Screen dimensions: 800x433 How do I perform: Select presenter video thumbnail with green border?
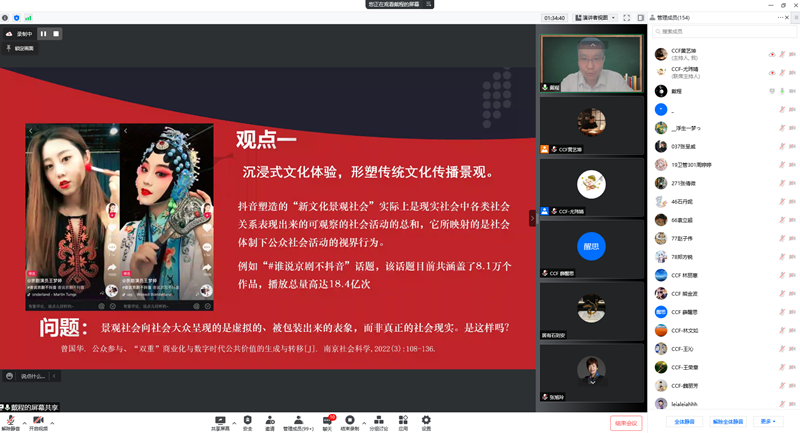592,64
